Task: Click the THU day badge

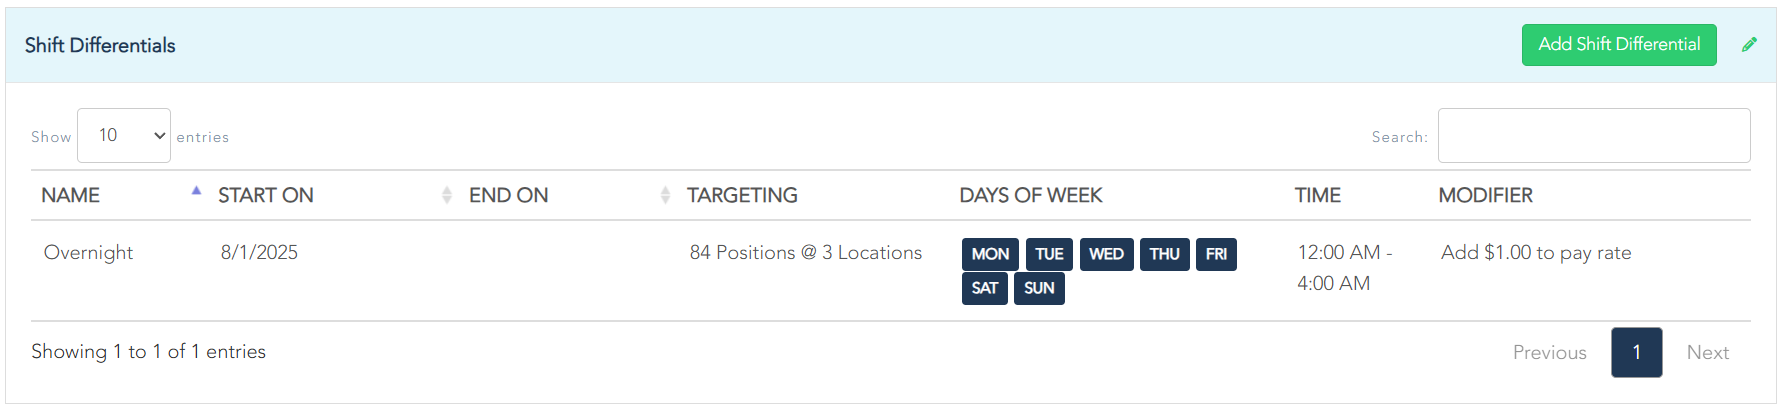Action: [x=1164, y=254]
